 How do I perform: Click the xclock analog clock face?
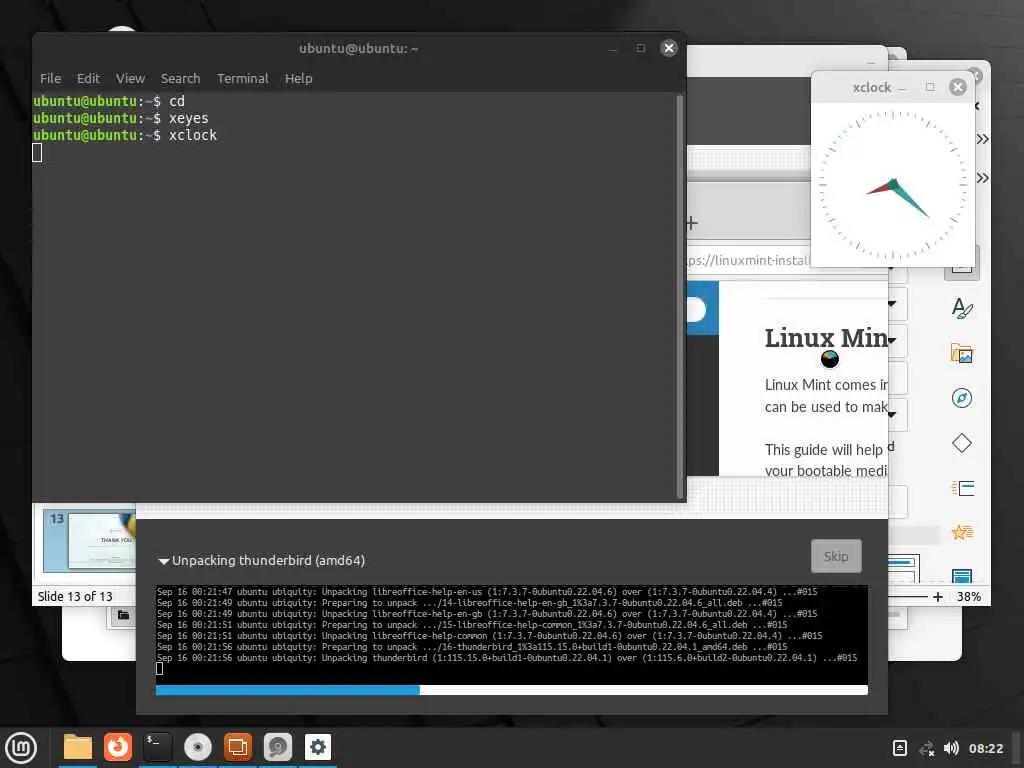click(x=893, y=185)
